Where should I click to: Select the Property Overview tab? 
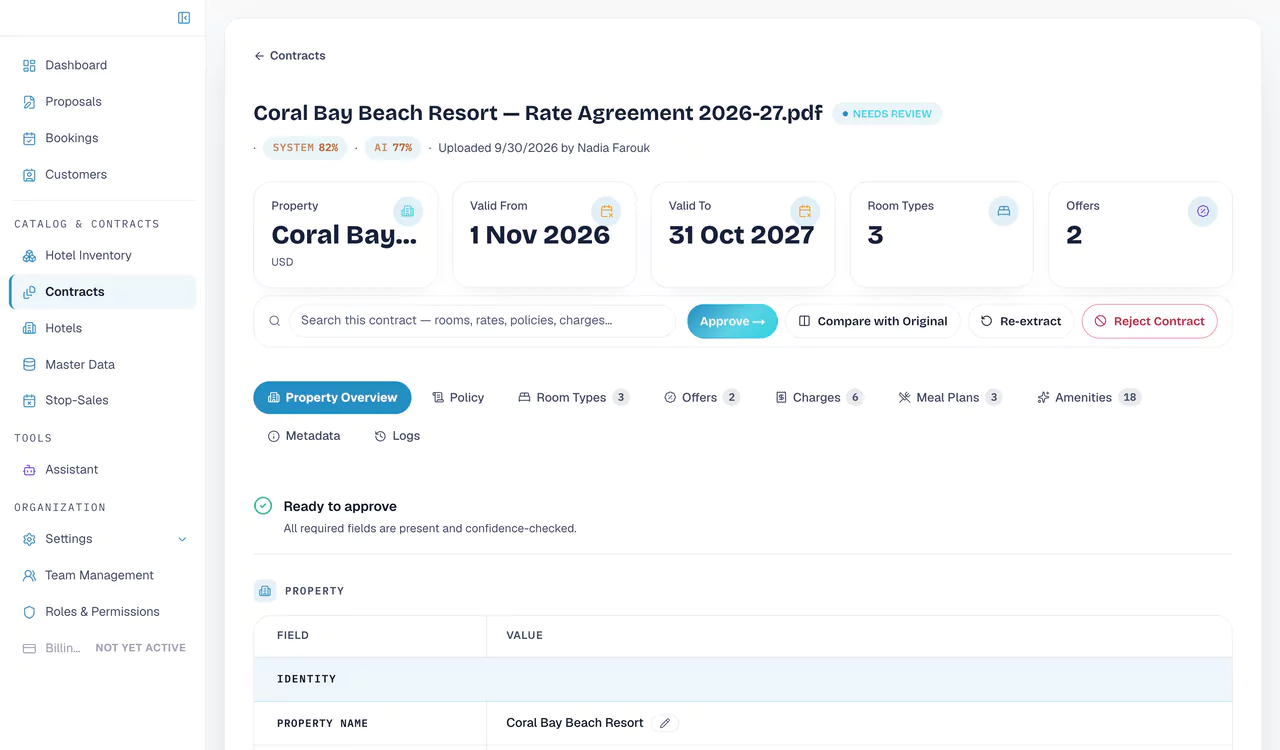click(x=332, y=398)
